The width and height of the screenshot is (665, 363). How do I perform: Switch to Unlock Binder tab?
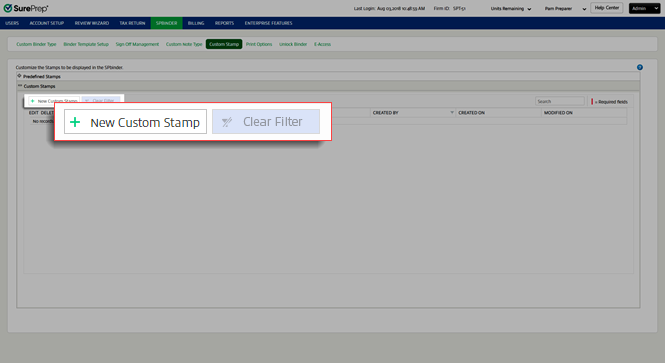click(293, 44)
